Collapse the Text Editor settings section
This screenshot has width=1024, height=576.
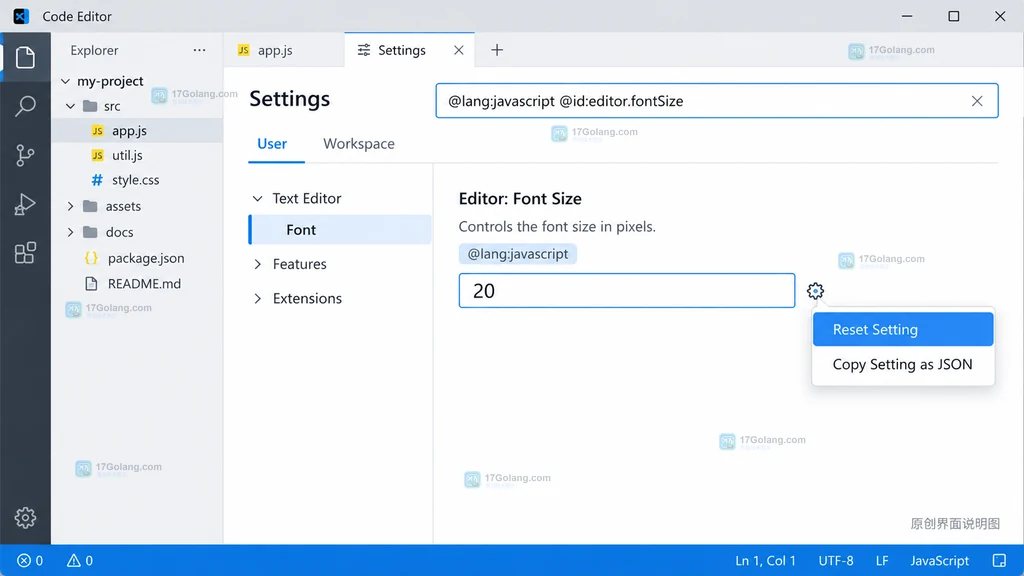coord(258,199)
